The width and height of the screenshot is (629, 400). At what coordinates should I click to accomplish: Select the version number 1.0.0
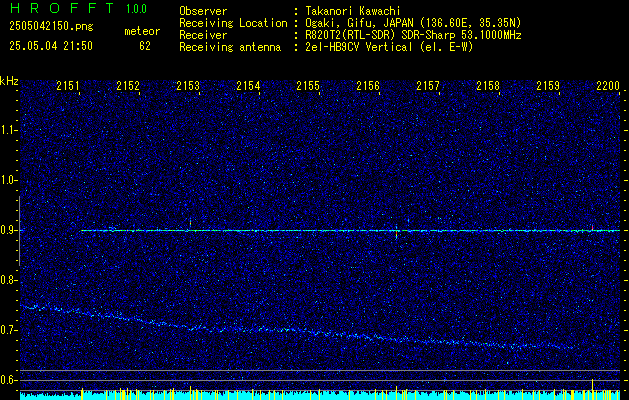pyautogui.click(x=136, y=9)
